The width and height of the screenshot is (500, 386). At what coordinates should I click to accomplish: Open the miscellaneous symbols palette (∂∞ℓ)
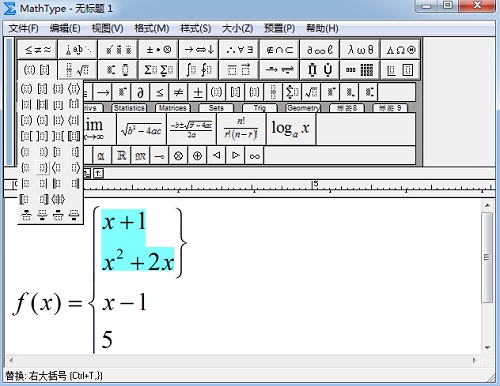320,50
